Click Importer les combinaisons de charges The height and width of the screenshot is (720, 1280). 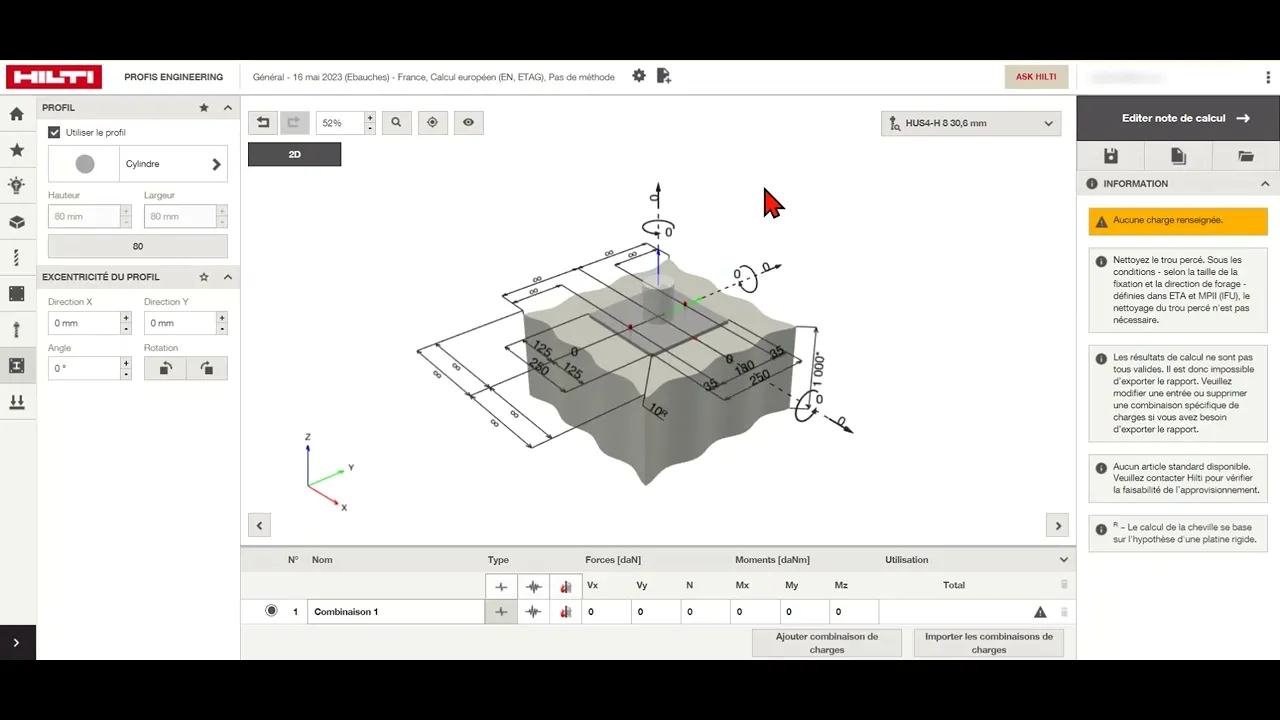pos(989,643)
